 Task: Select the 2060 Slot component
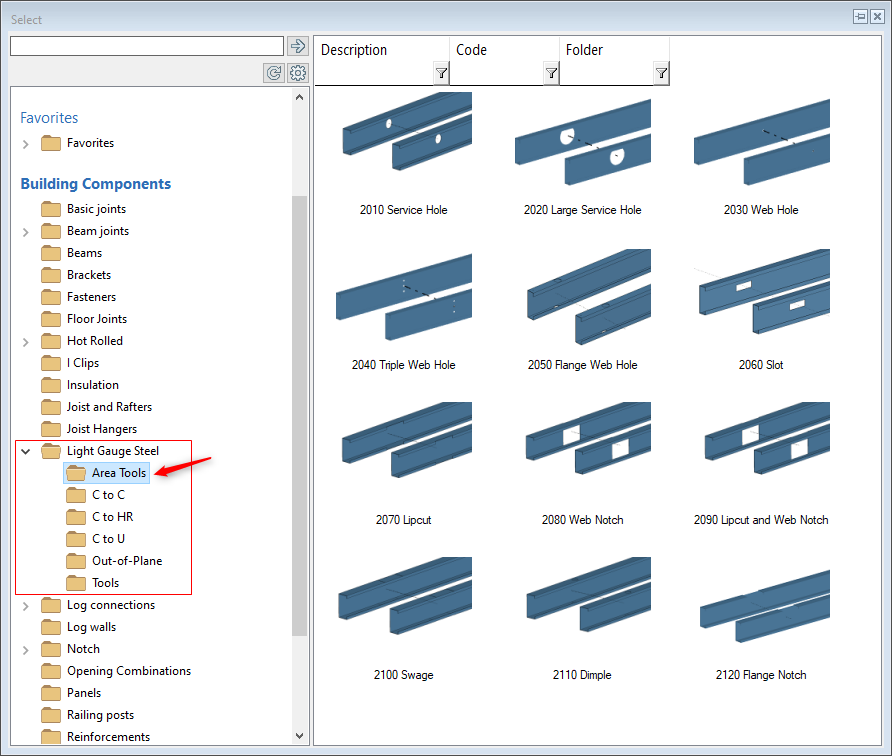coord(761,295)
